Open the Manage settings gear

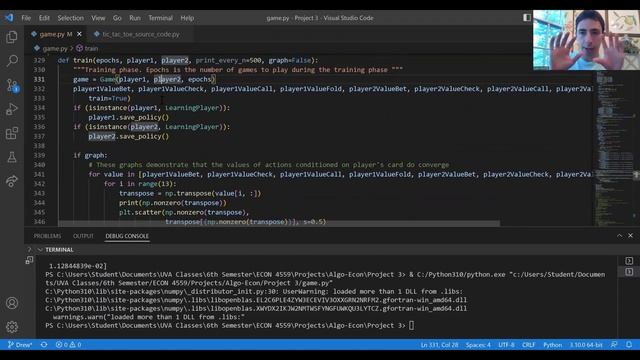click(12, 327)
